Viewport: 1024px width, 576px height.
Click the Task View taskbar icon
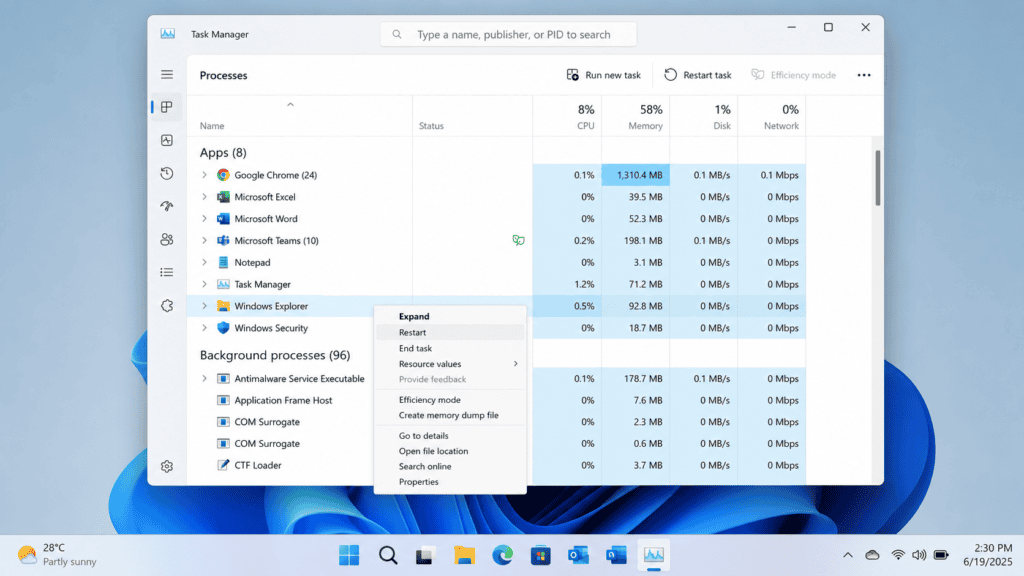pos(426,555)
